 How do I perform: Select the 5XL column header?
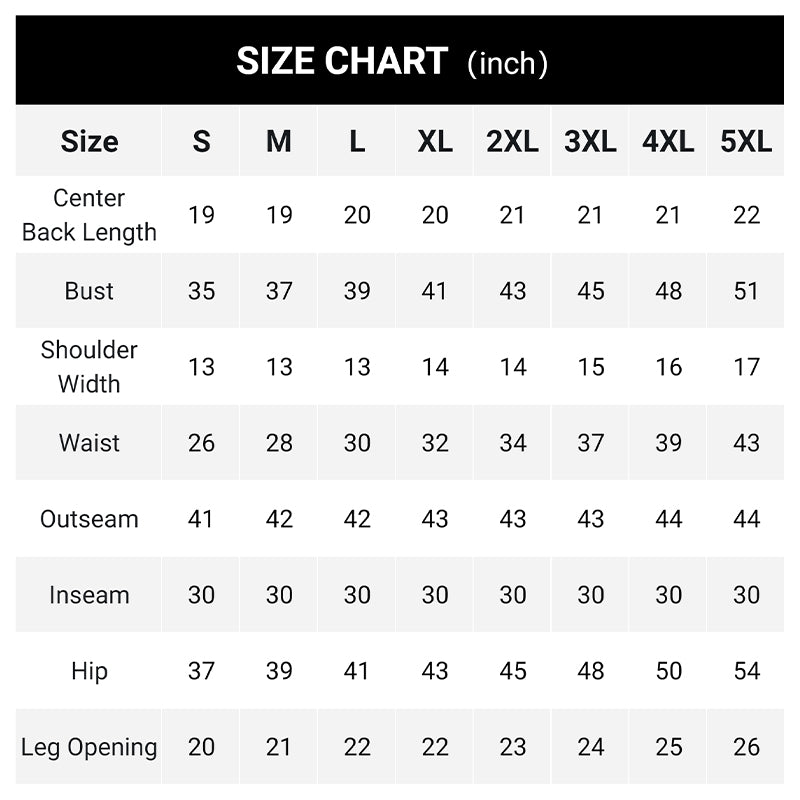coord(746,142)
